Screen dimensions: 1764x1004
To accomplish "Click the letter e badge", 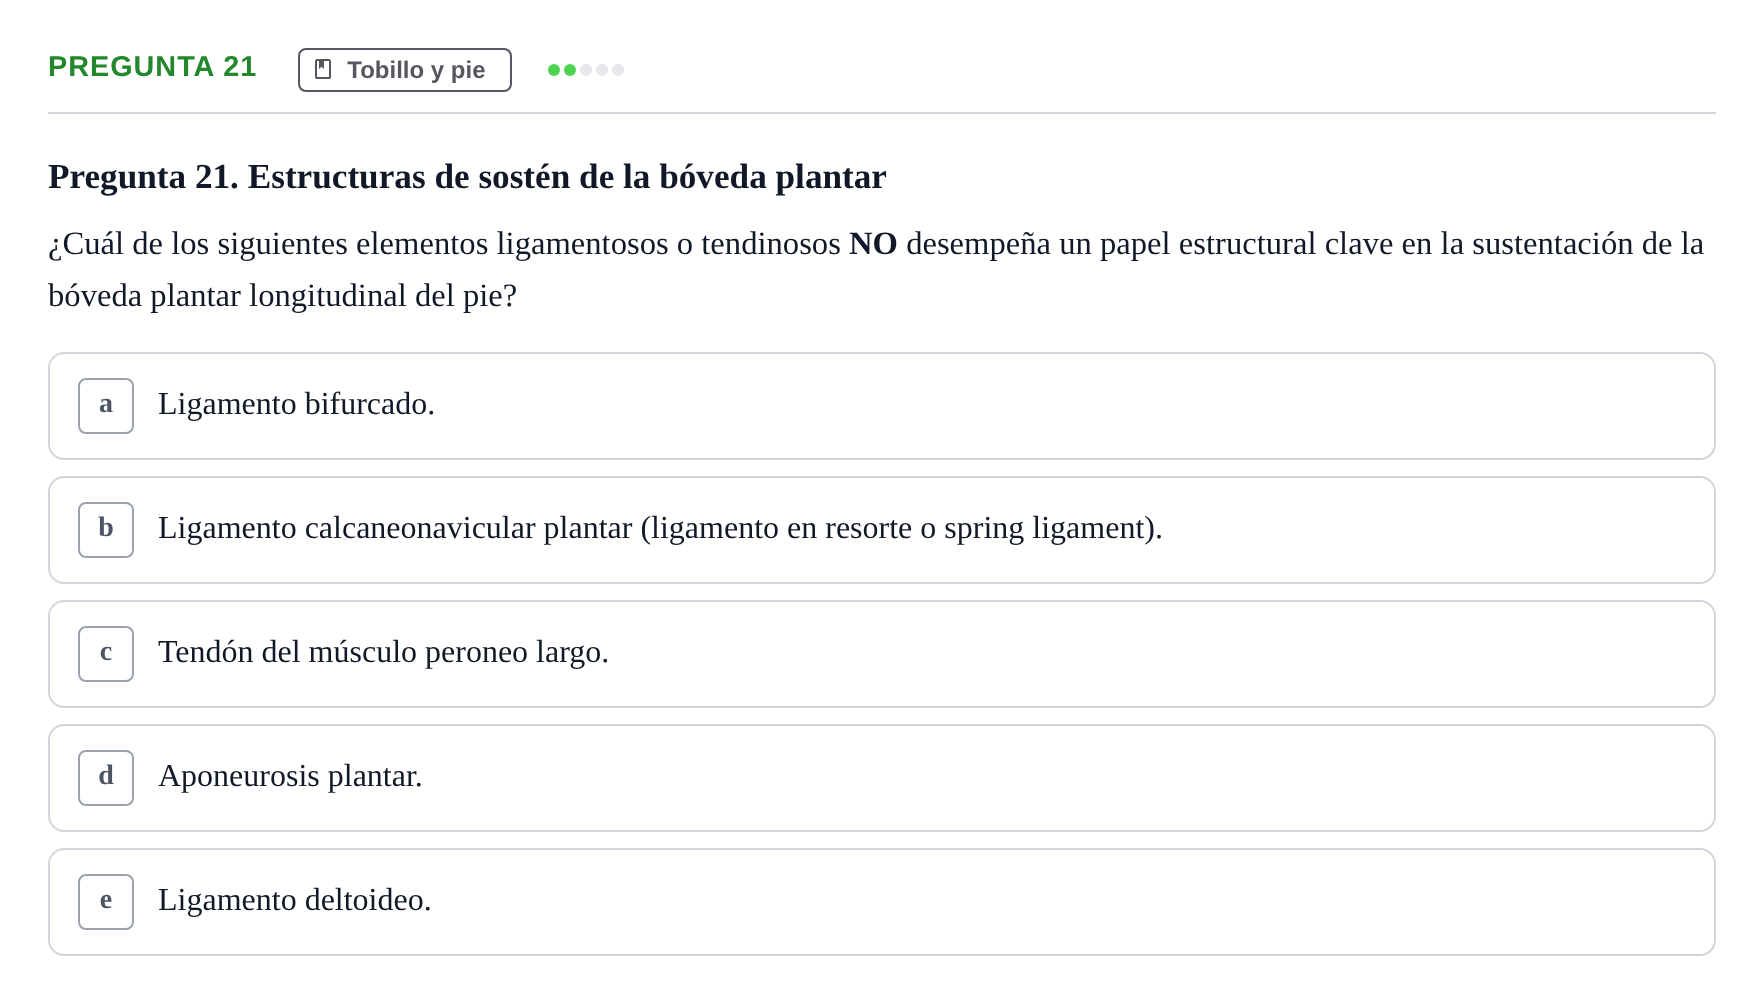I will click(x=106, y=902).
